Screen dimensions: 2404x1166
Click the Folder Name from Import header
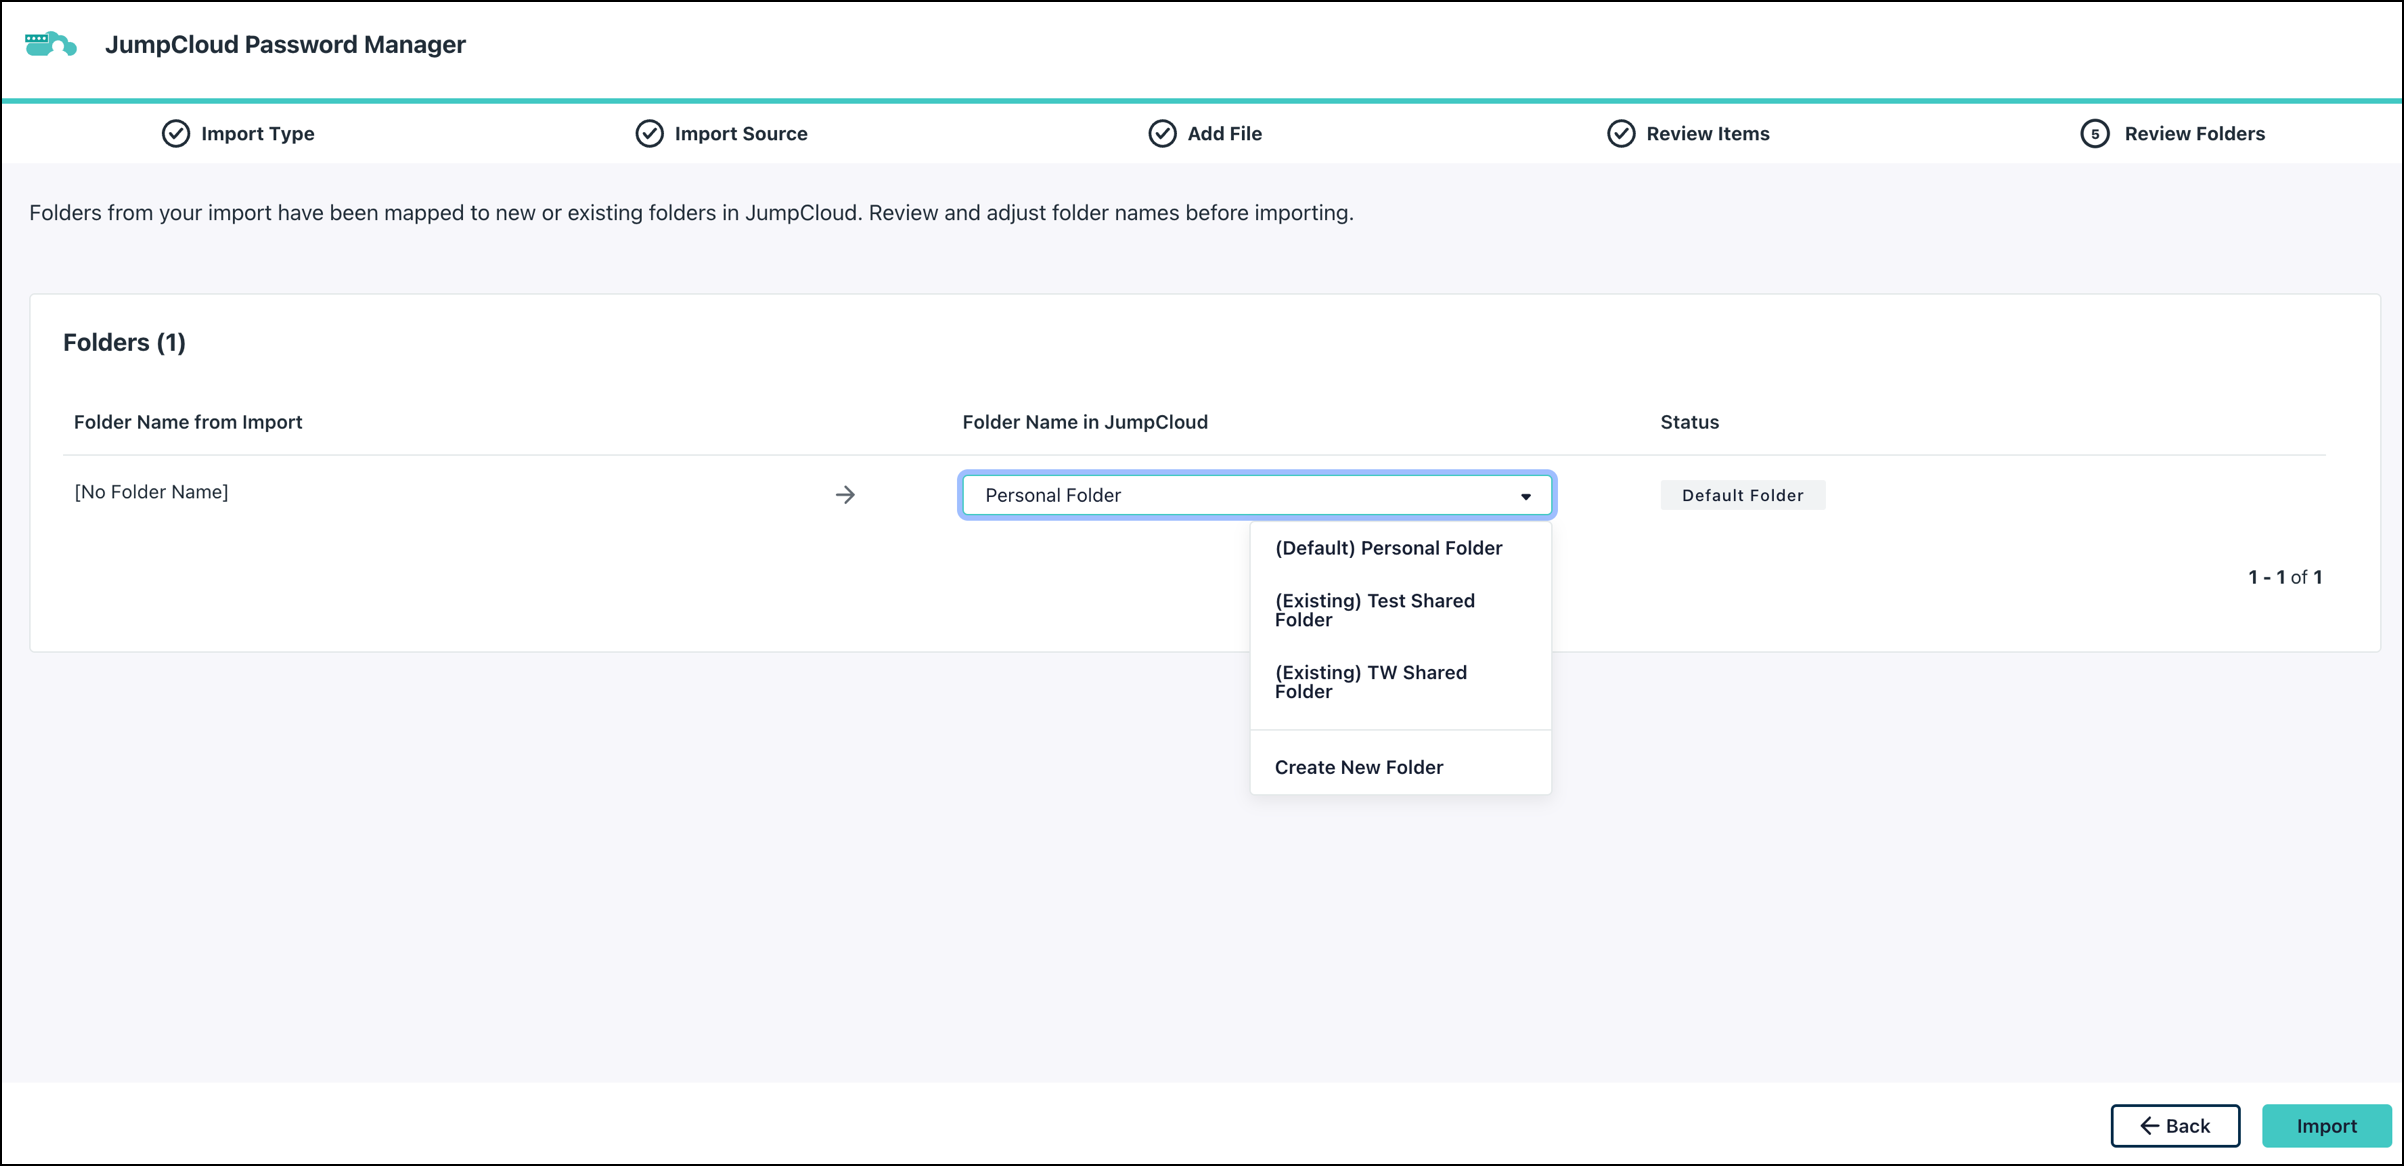[188, 422]
